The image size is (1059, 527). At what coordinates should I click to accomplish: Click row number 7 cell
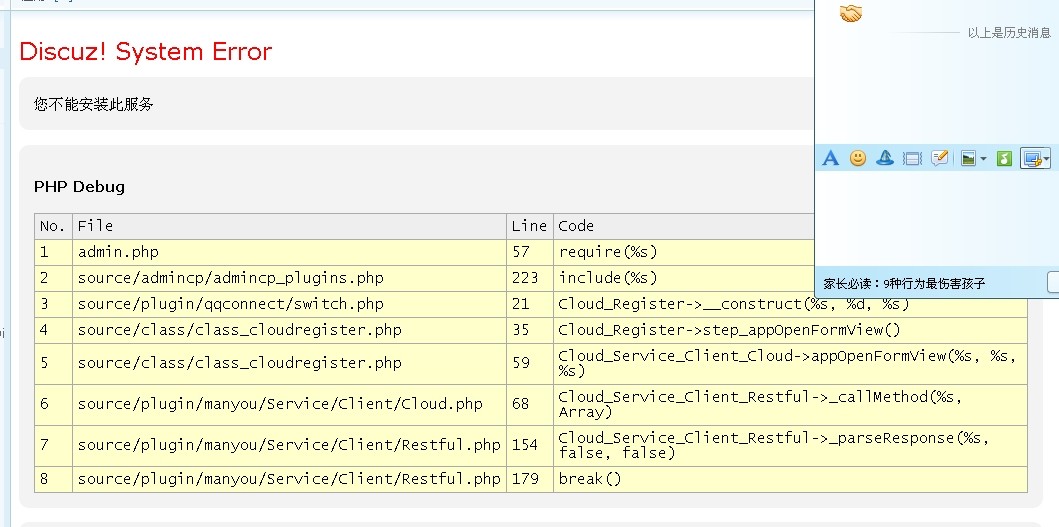click(x=53, y=445)
